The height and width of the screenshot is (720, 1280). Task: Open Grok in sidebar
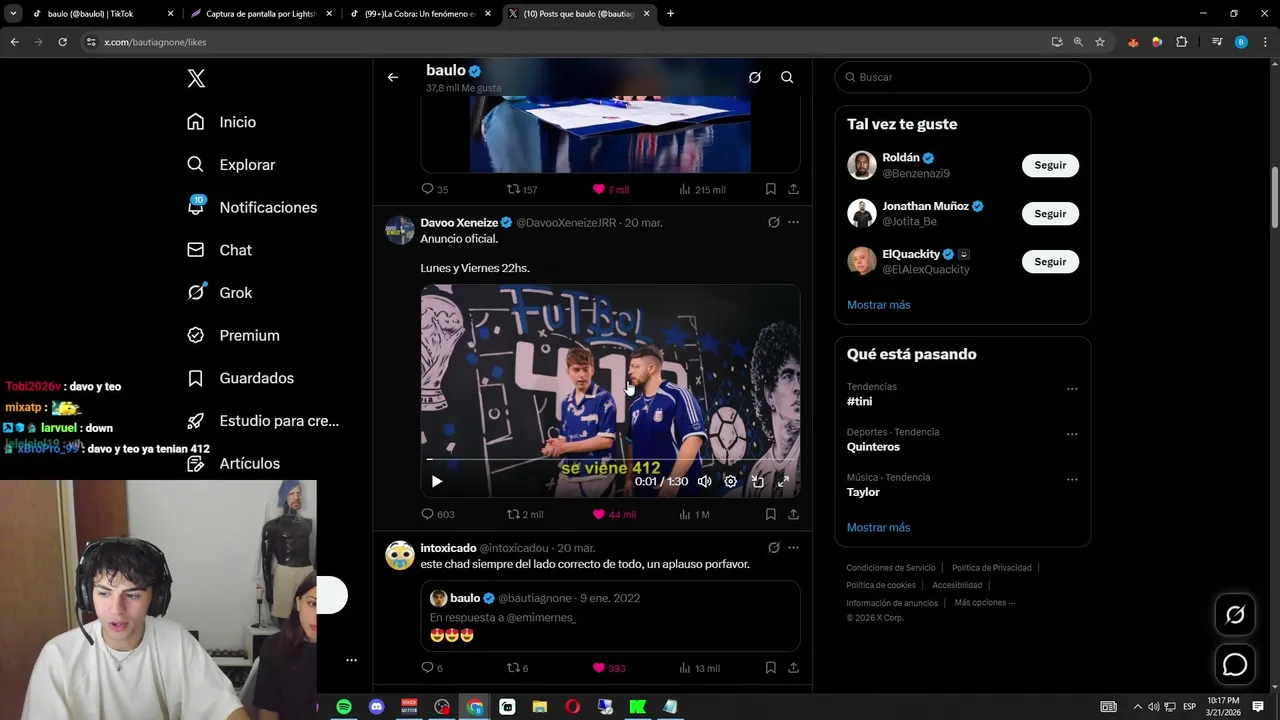coord(219,293)
